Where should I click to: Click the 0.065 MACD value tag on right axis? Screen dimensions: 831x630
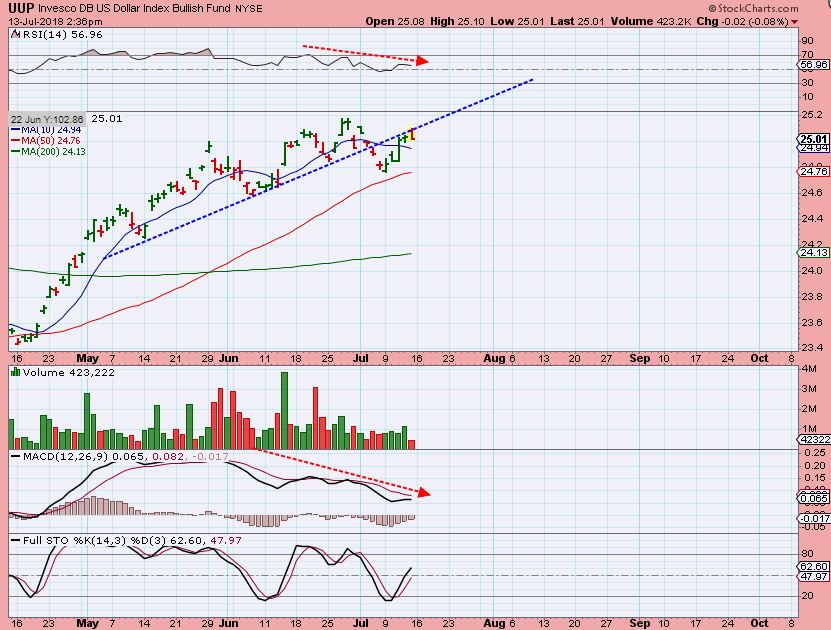[x=814, y=499]
